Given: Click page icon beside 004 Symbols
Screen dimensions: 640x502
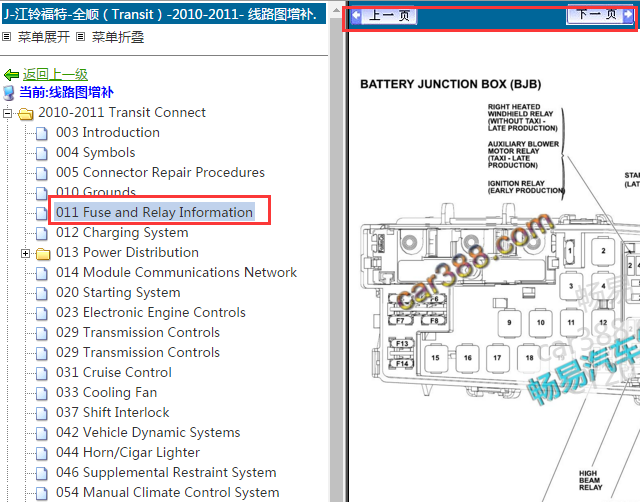Looking at the screenshot, I should pyautogui.click(x=41, y=153).
